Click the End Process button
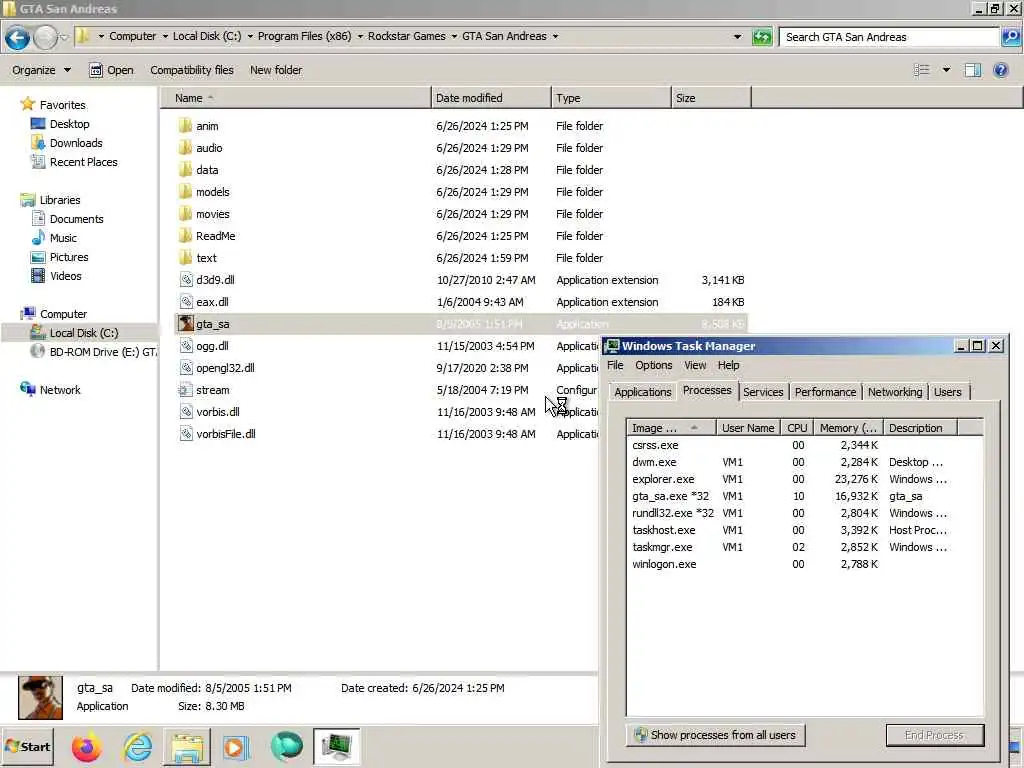This screenshot has height=768, width=1024. pos(935,735)
